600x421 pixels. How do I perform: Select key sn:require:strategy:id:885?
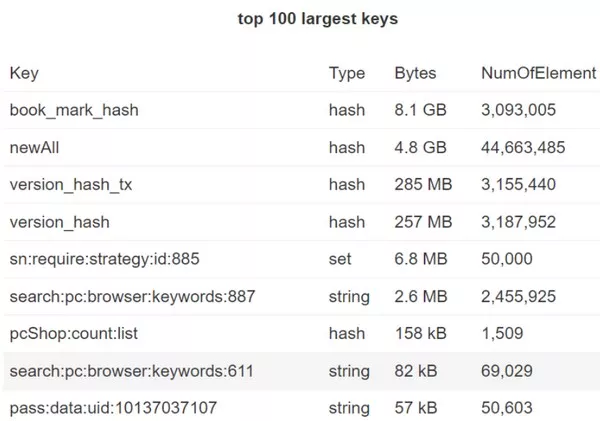[104, 259]
